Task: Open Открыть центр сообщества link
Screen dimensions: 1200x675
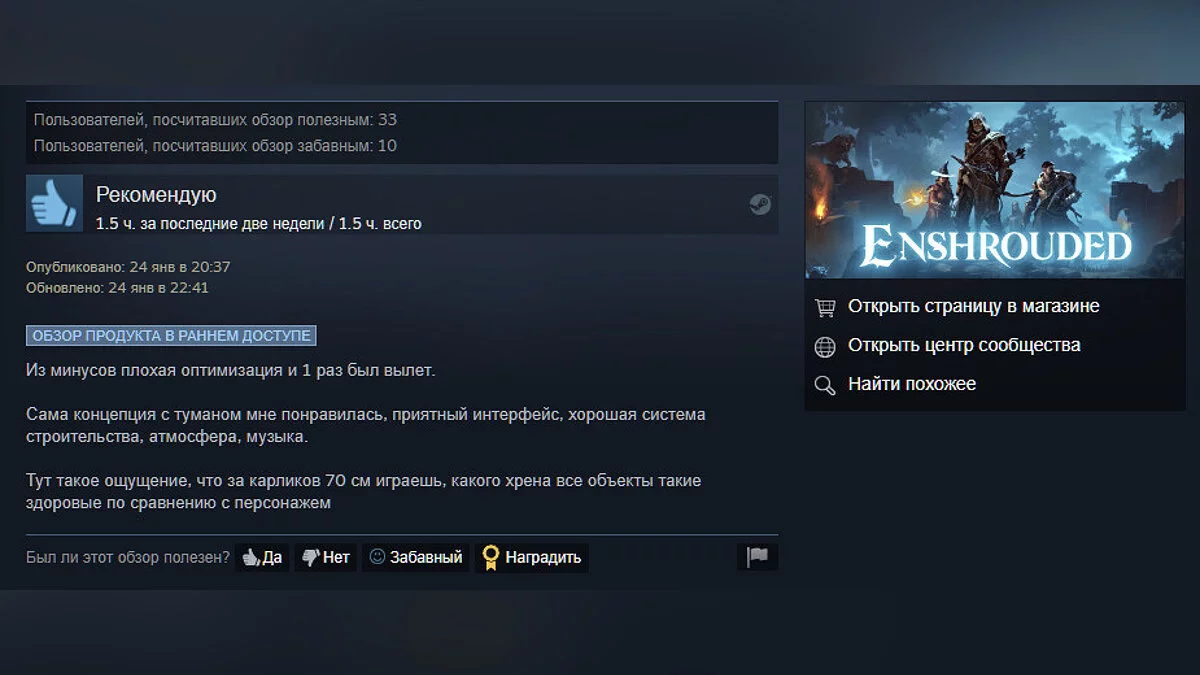Action: tap(964, 345)
